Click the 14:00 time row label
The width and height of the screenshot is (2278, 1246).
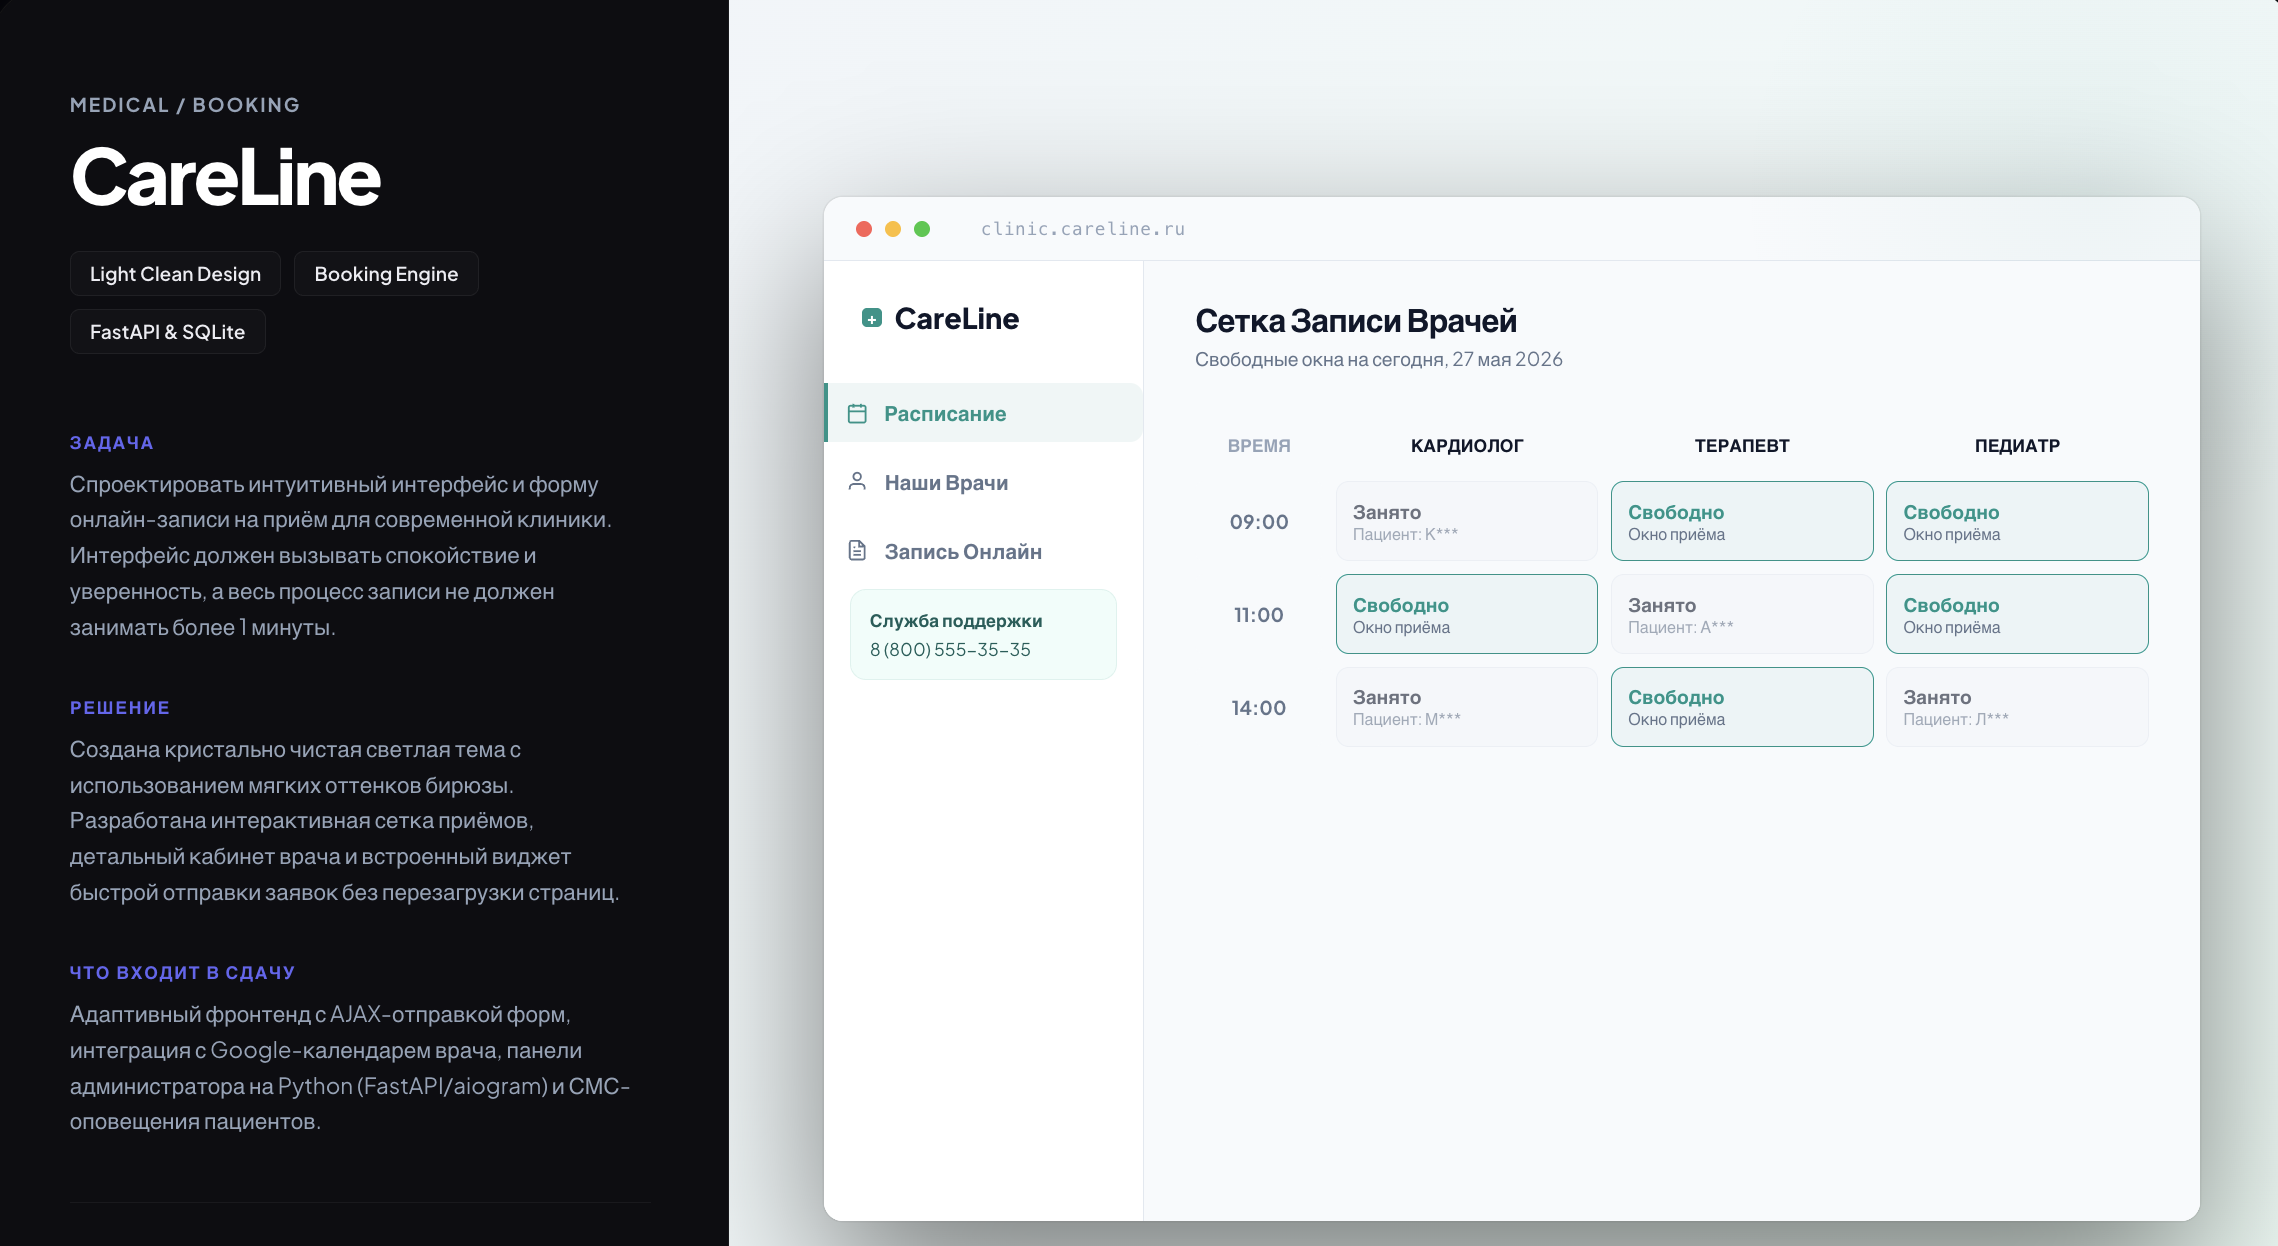click(x=1259, y=708)
